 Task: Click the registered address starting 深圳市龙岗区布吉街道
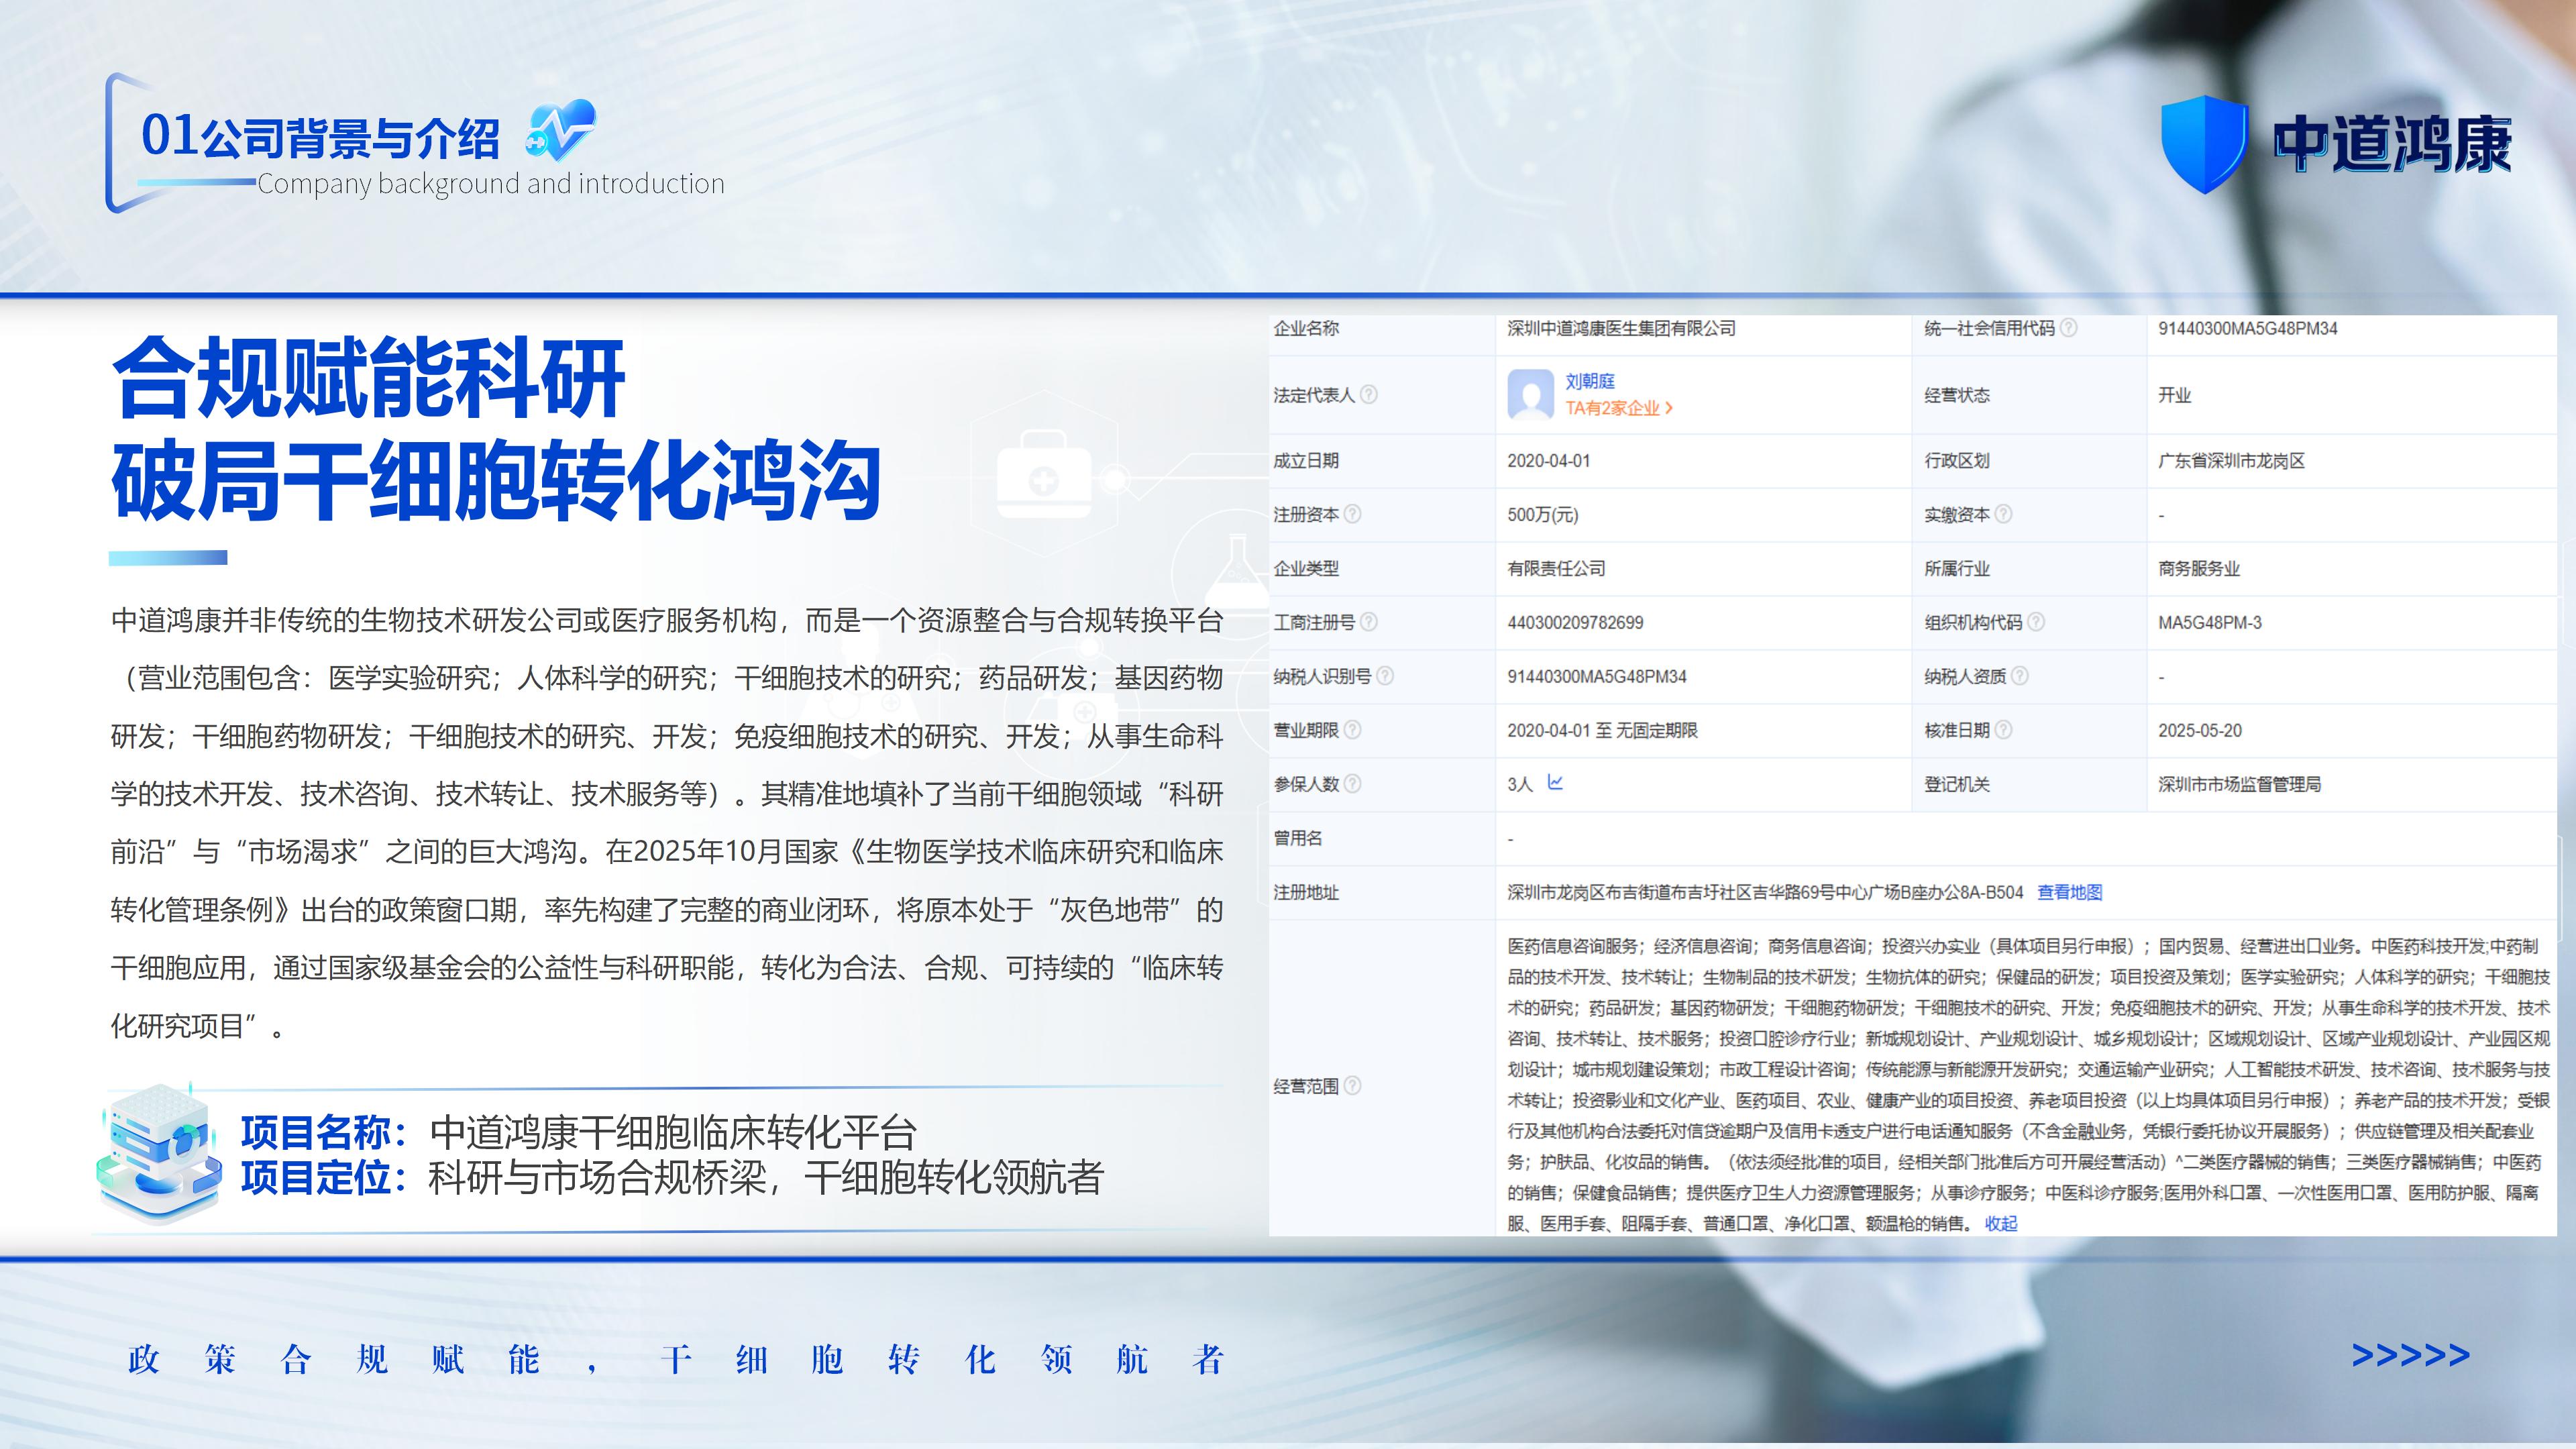pos(1765,892)
